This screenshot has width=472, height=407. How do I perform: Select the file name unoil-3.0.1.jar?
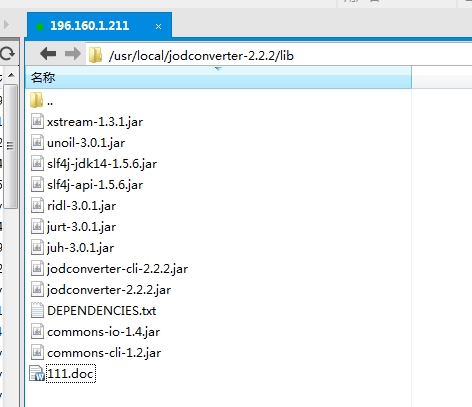pyautogui.click(x=86, y=143)
